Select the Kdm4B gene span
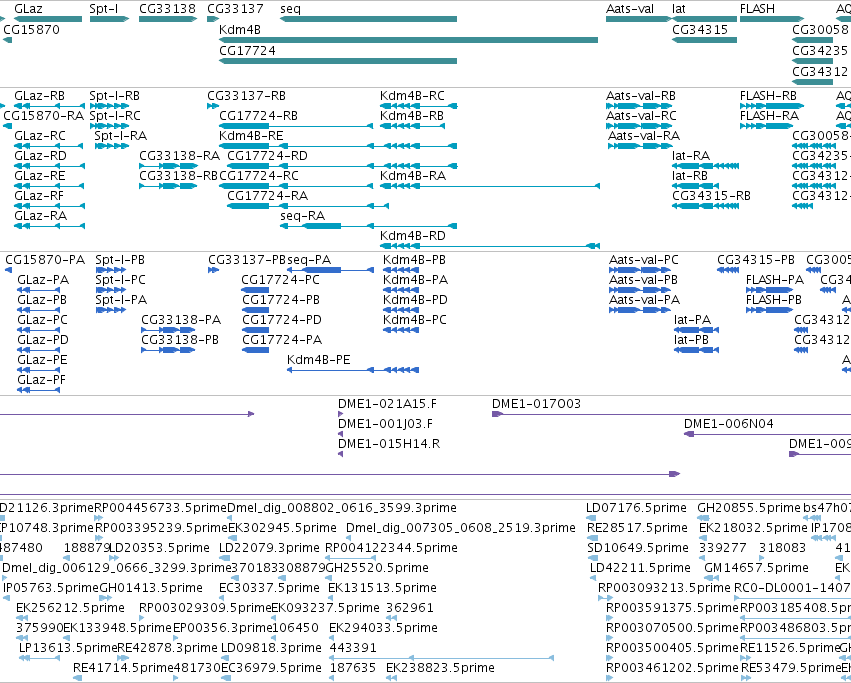851x683 pixels. pyautogui.click(x=409, y=40)
